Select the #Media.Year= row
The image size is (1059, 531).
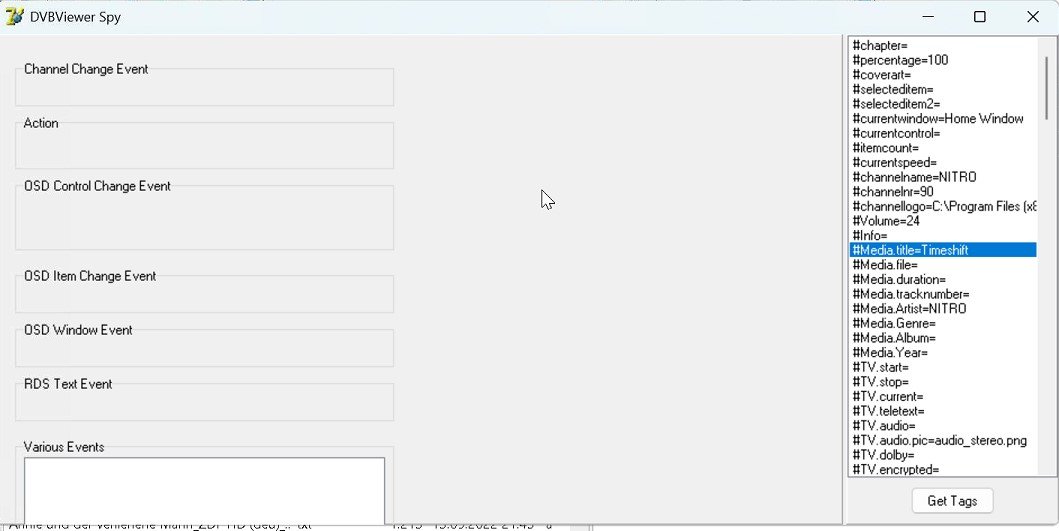[943, 353]
